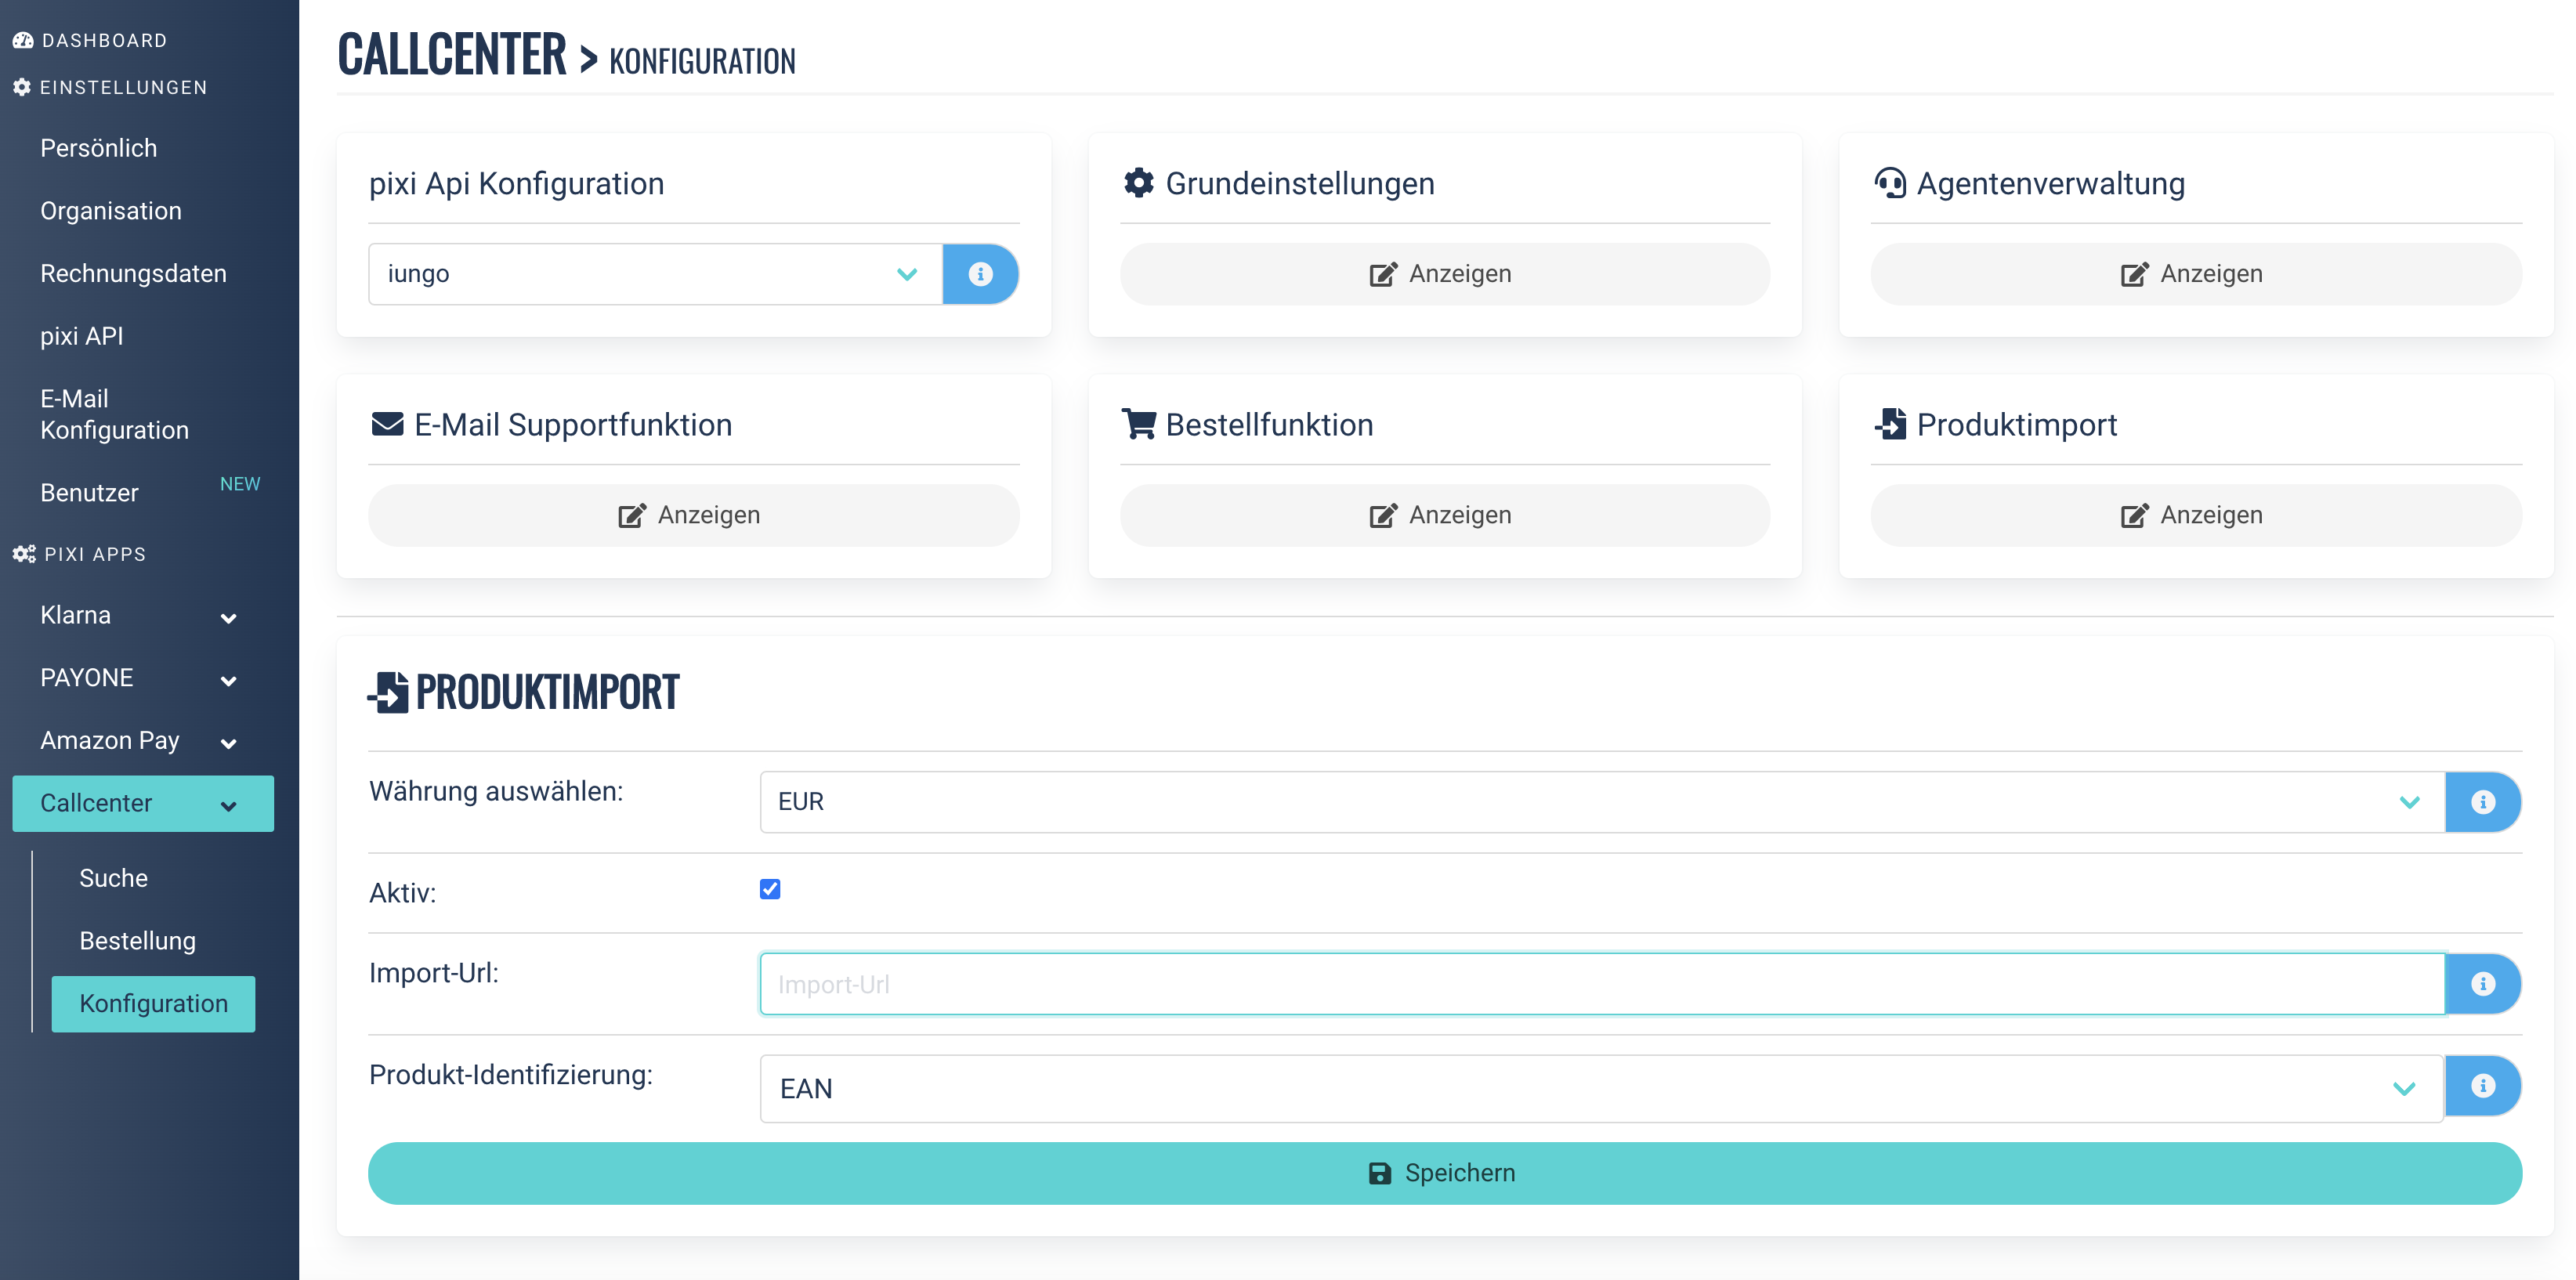The width and height of the screenshot is (2576, 1280).
Task: Expand the Klarna menu chevron
Action: coord(229,618)
